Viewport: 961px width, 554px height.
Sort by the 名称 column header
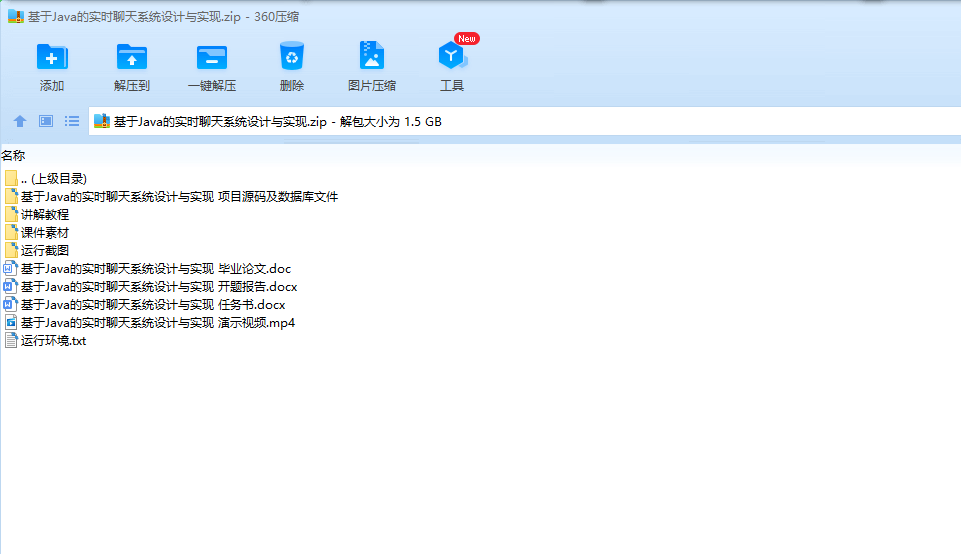pos(13,156)
